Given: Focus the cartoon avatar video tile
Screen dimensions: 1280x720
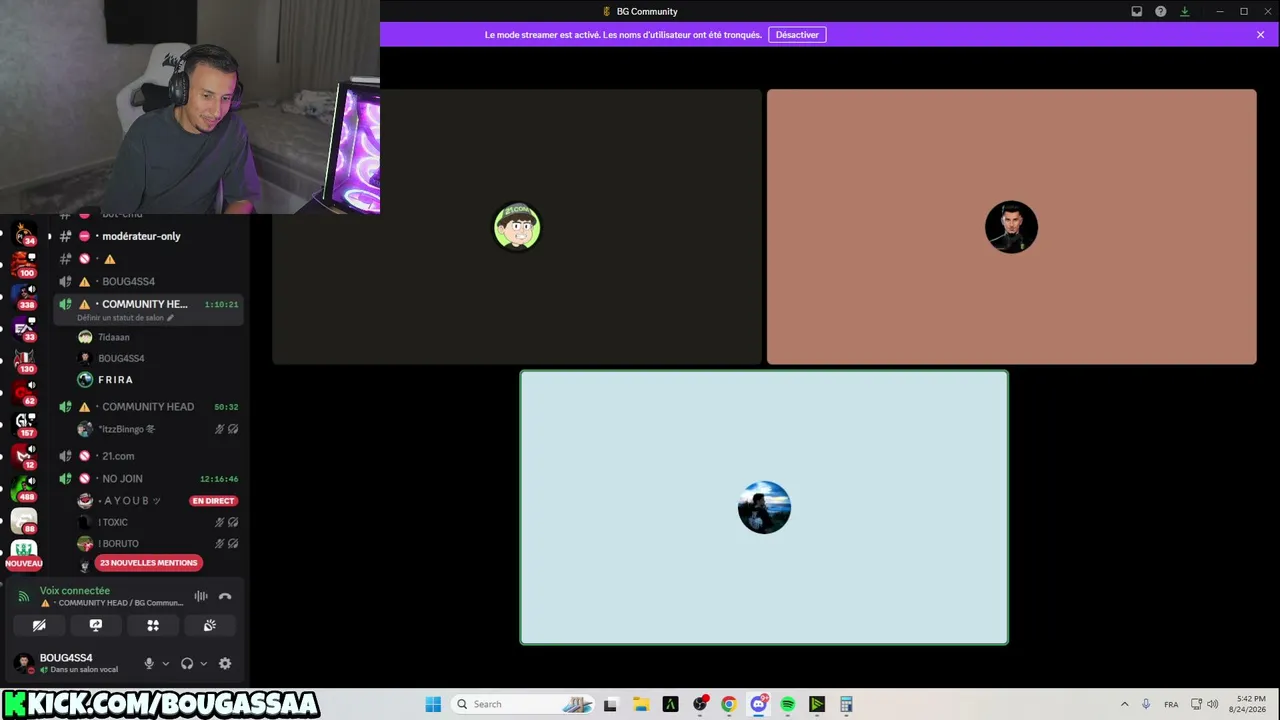Looking at the screenshot, I should 517,227.
